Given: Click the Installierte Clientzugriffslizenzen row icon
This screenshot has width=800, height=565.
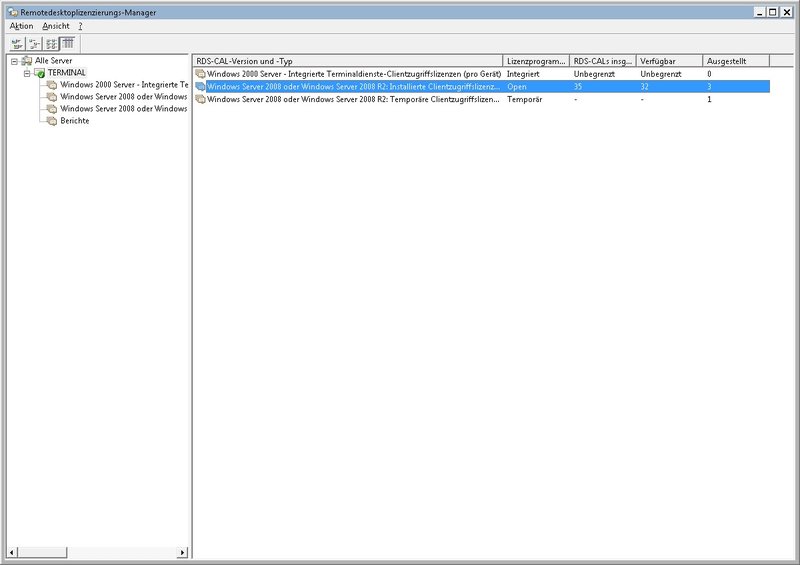Looking at the screenshot, I should point(201,87).
